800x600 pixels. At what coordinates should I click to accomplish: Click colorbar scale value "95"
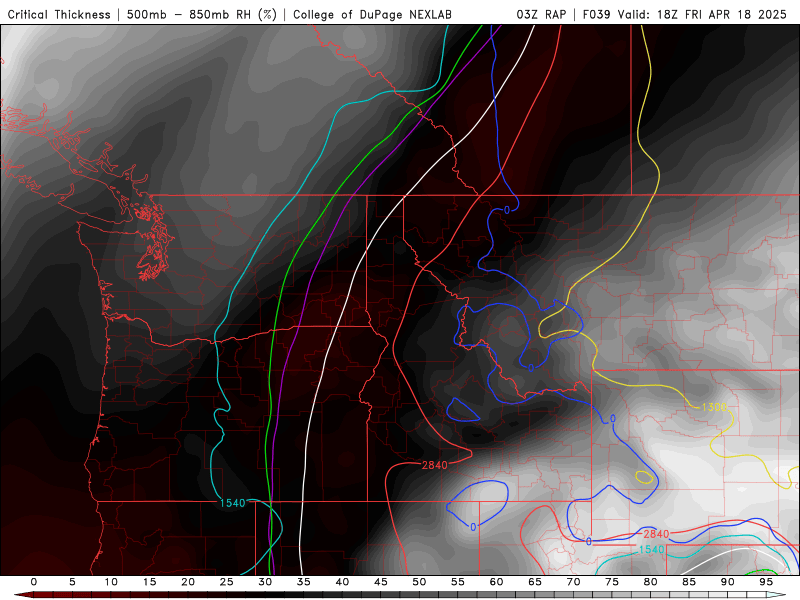766,582
